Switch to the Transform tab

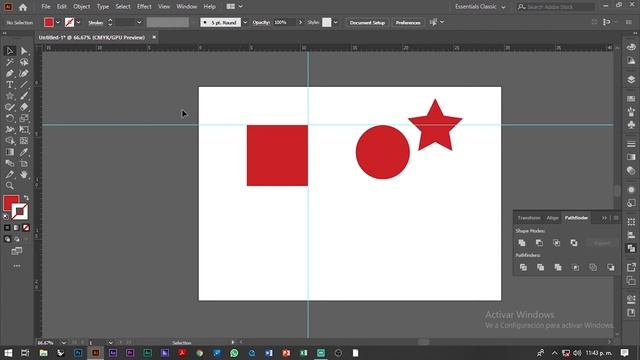click(x=529, y=218)
